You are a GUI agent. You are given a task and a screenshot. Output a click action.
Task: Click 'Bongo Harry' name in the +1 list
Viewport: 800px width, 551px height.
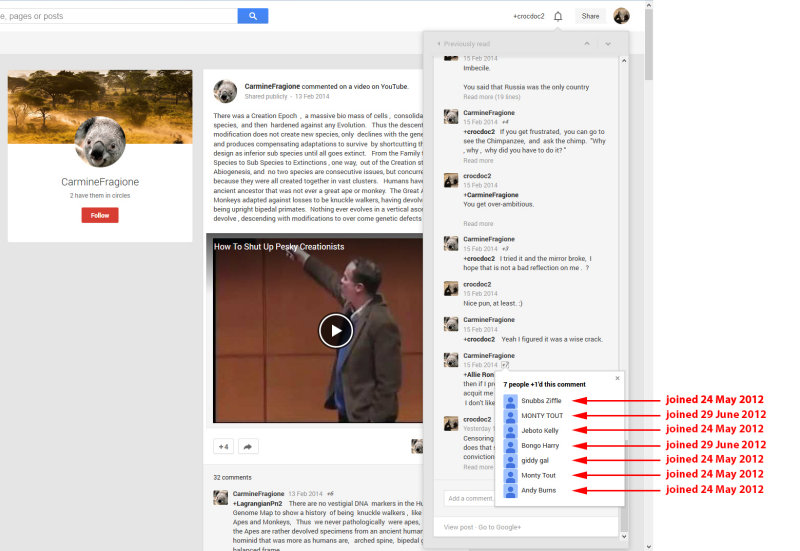click(x=540, y=445)
